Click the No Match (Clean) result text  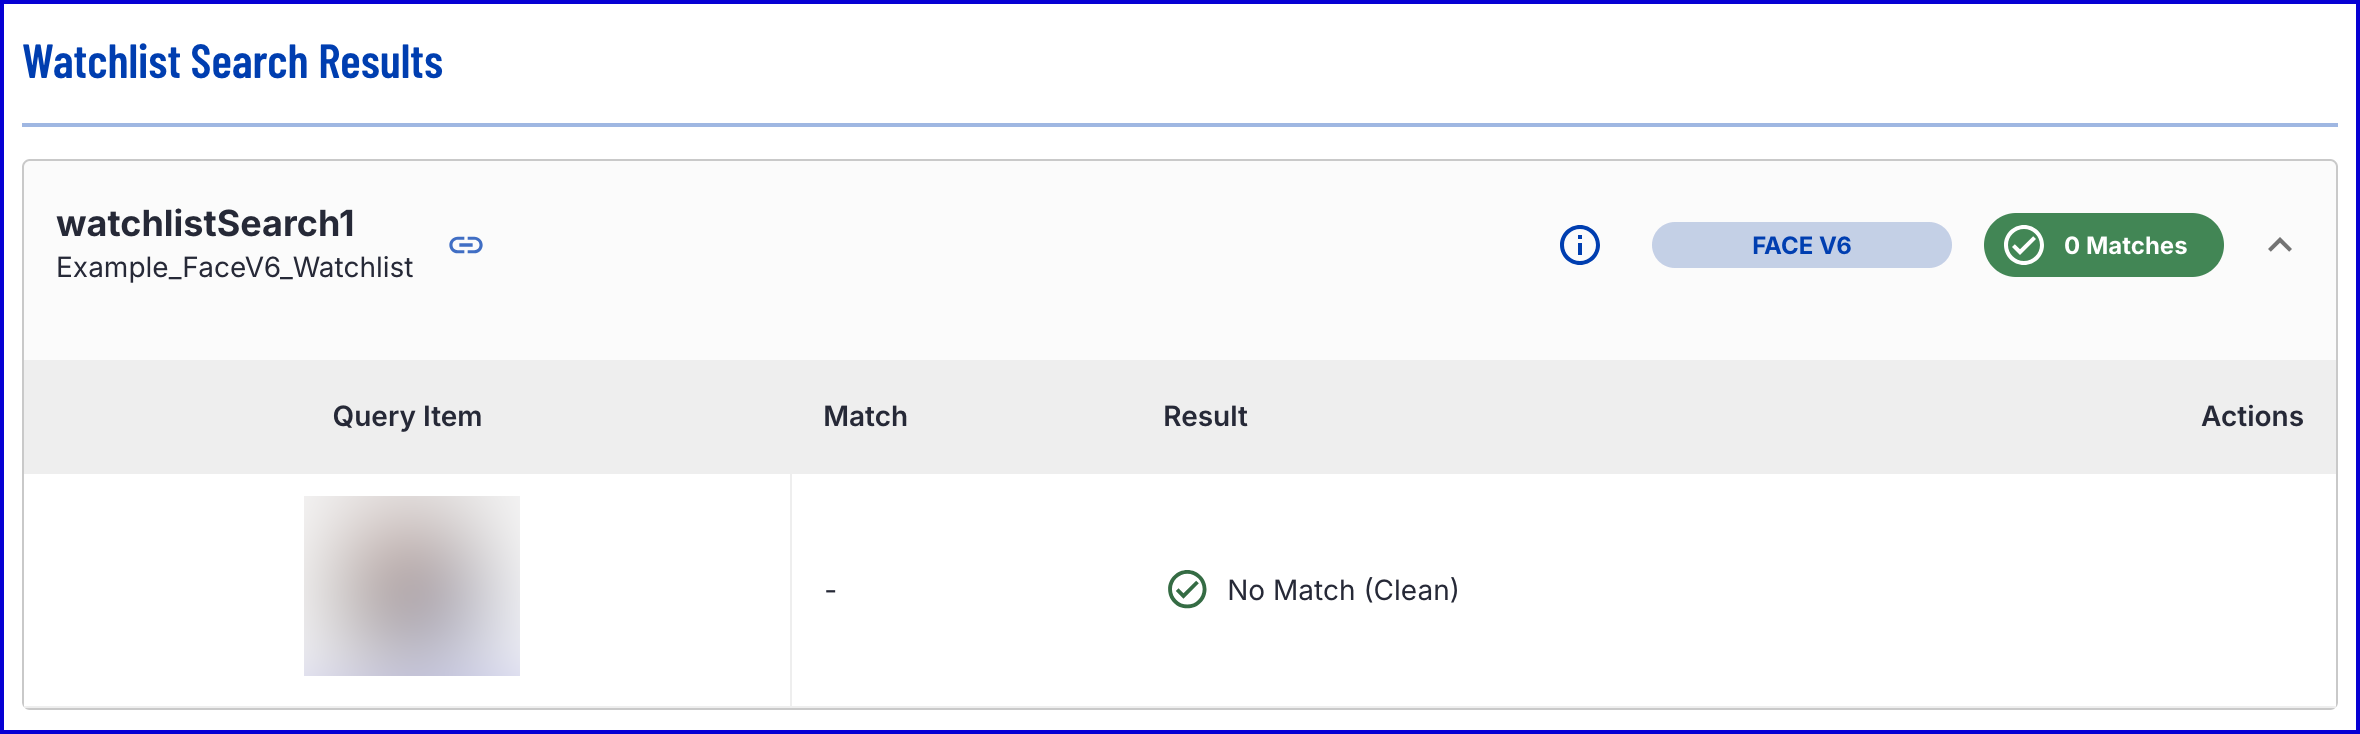[1342, 590]
